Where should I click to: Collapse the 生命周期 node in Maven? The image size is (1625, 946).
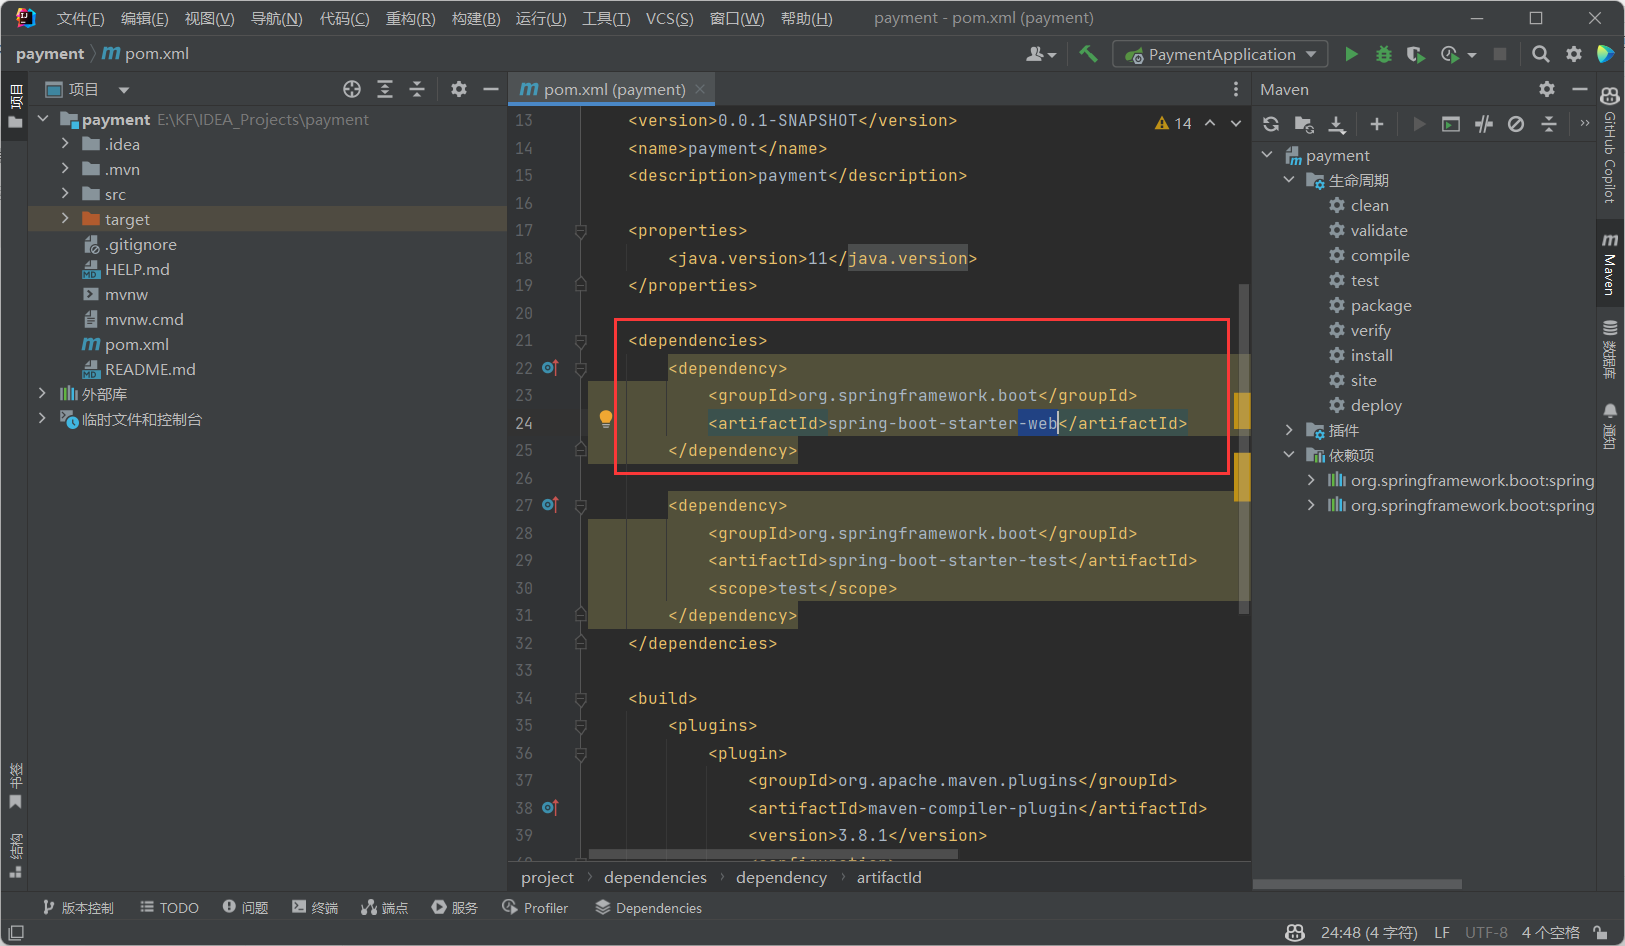coord(1289,180)
